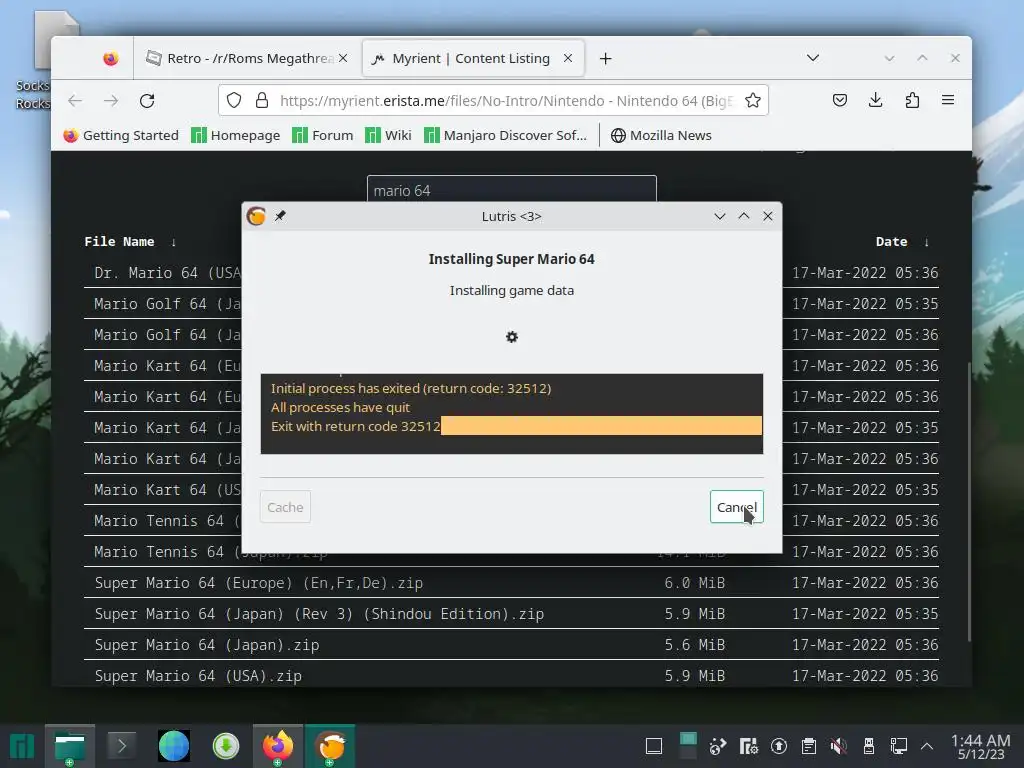Open Getting Started bookmark
1024x768 pixels.
[121, 135]
